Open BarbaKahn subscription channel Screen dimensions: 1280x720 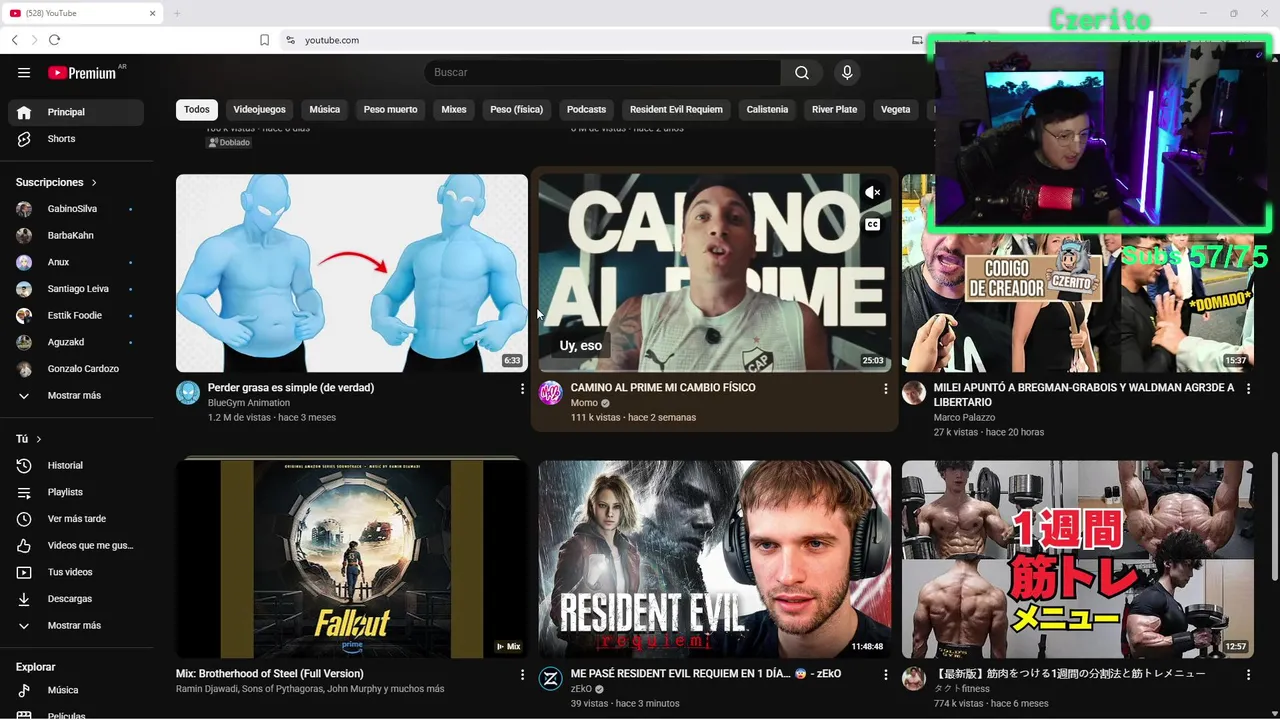[x=76, y=235]
